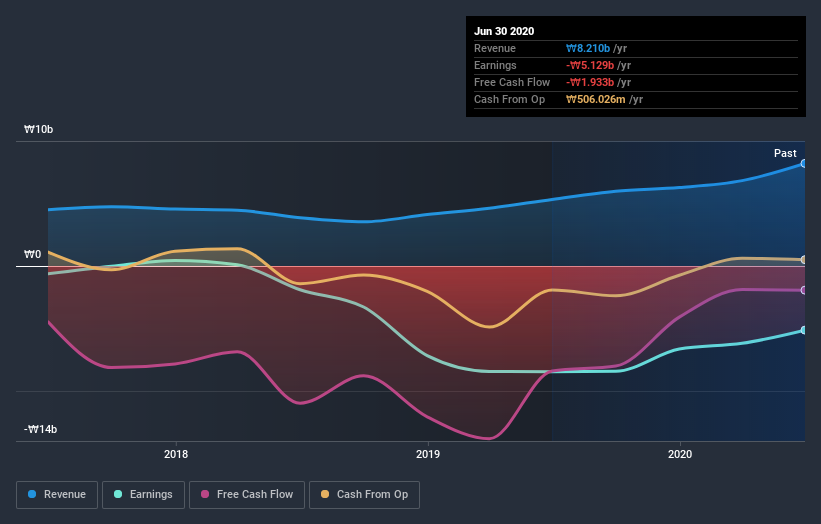821x524 pixels.
Task: Click the Revenue endpoint marker on chart
Action: point(804,164)
